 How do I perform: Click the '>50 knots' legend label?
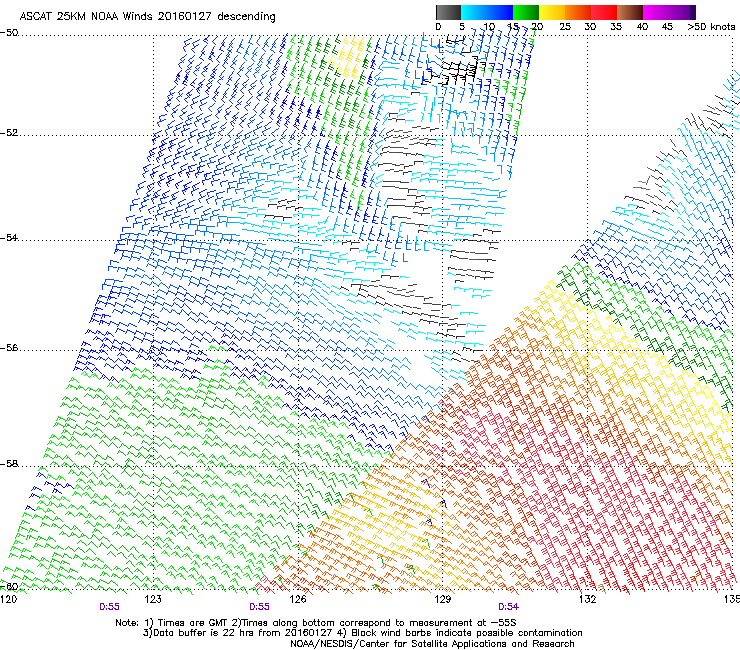pyautogui.click(x=712, y=27)
